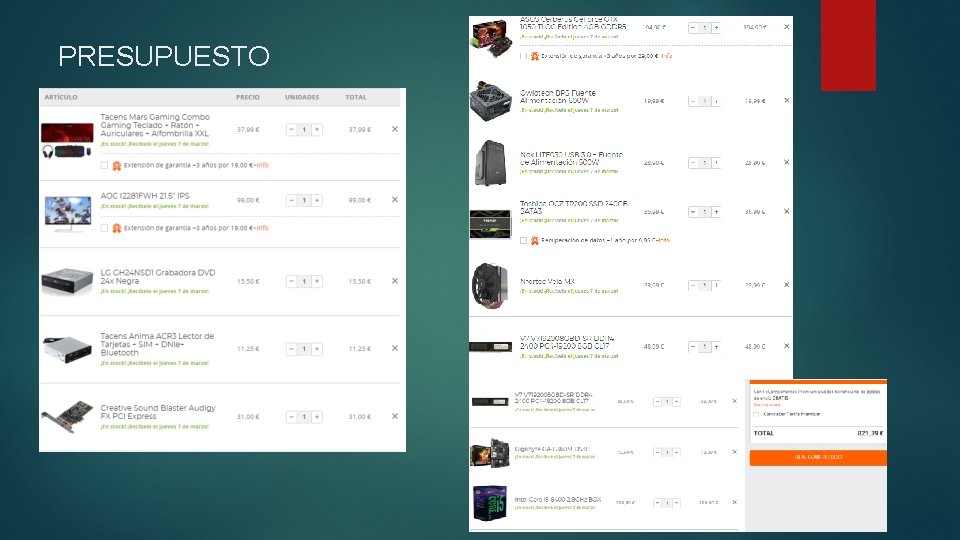
Task: Enable warranty extension for Tacens Mars Combo
Action: click(104, 165)
